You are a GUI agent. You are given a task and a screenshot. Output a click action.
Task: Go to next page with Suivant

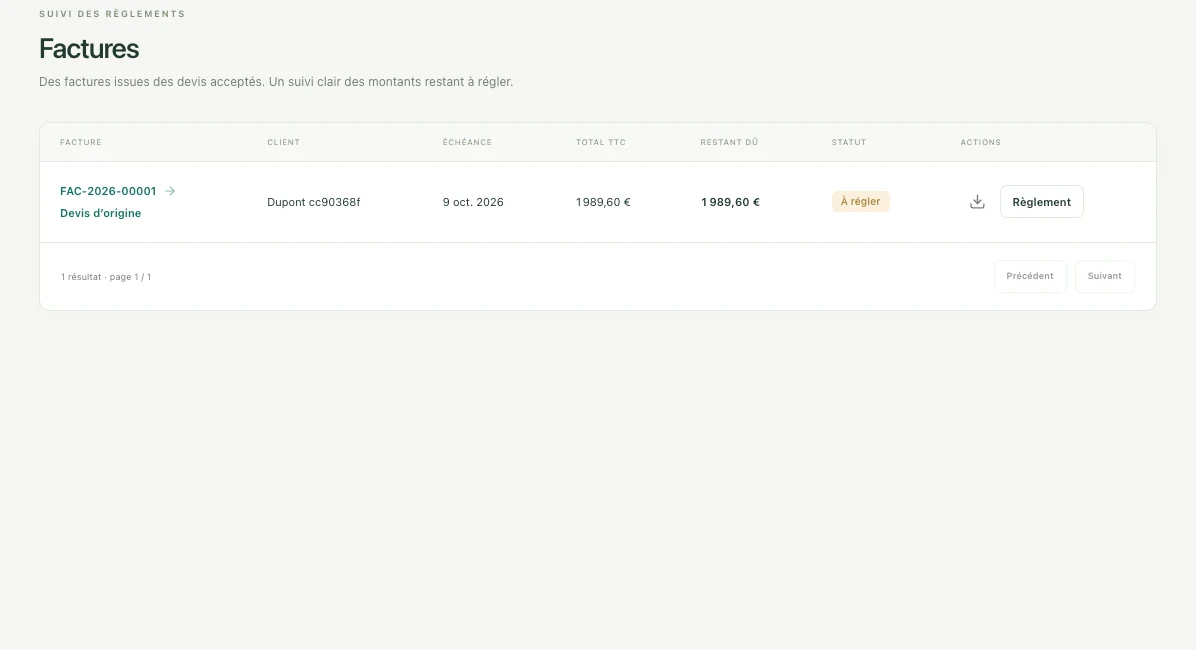[1104, 276]
